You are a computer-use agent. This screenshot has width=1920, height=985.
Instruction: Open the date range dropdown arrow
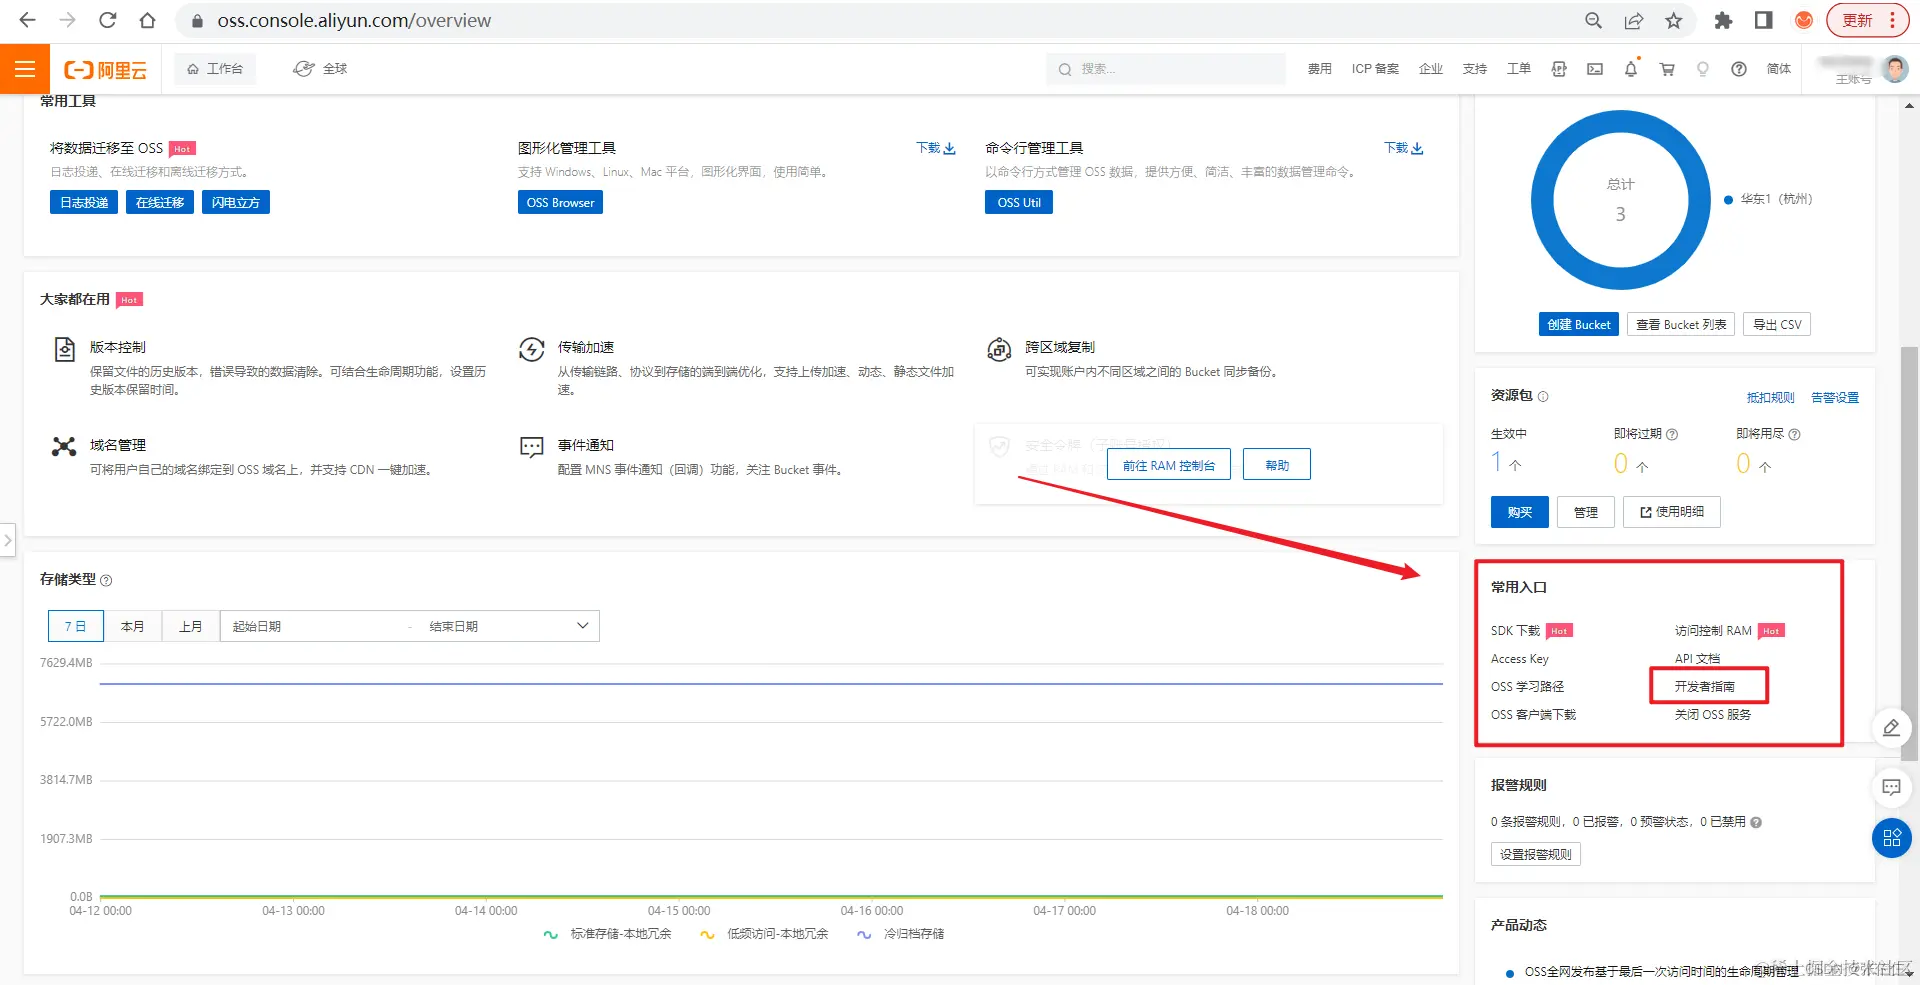(x=583, y=626)
